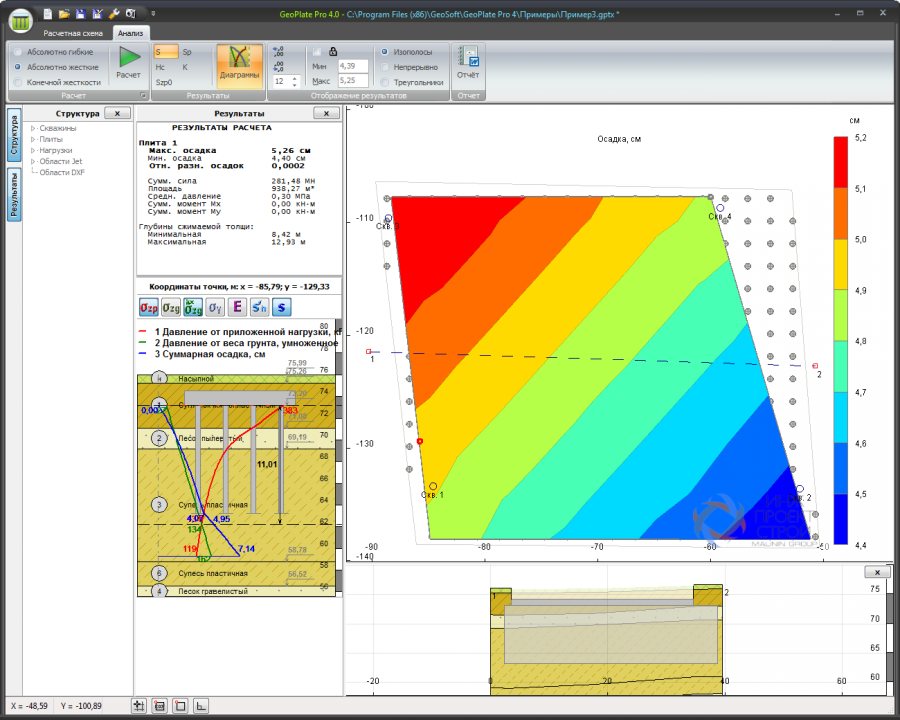
Task: Switch to the Расчетная схема tab
Action: [73, 33]
